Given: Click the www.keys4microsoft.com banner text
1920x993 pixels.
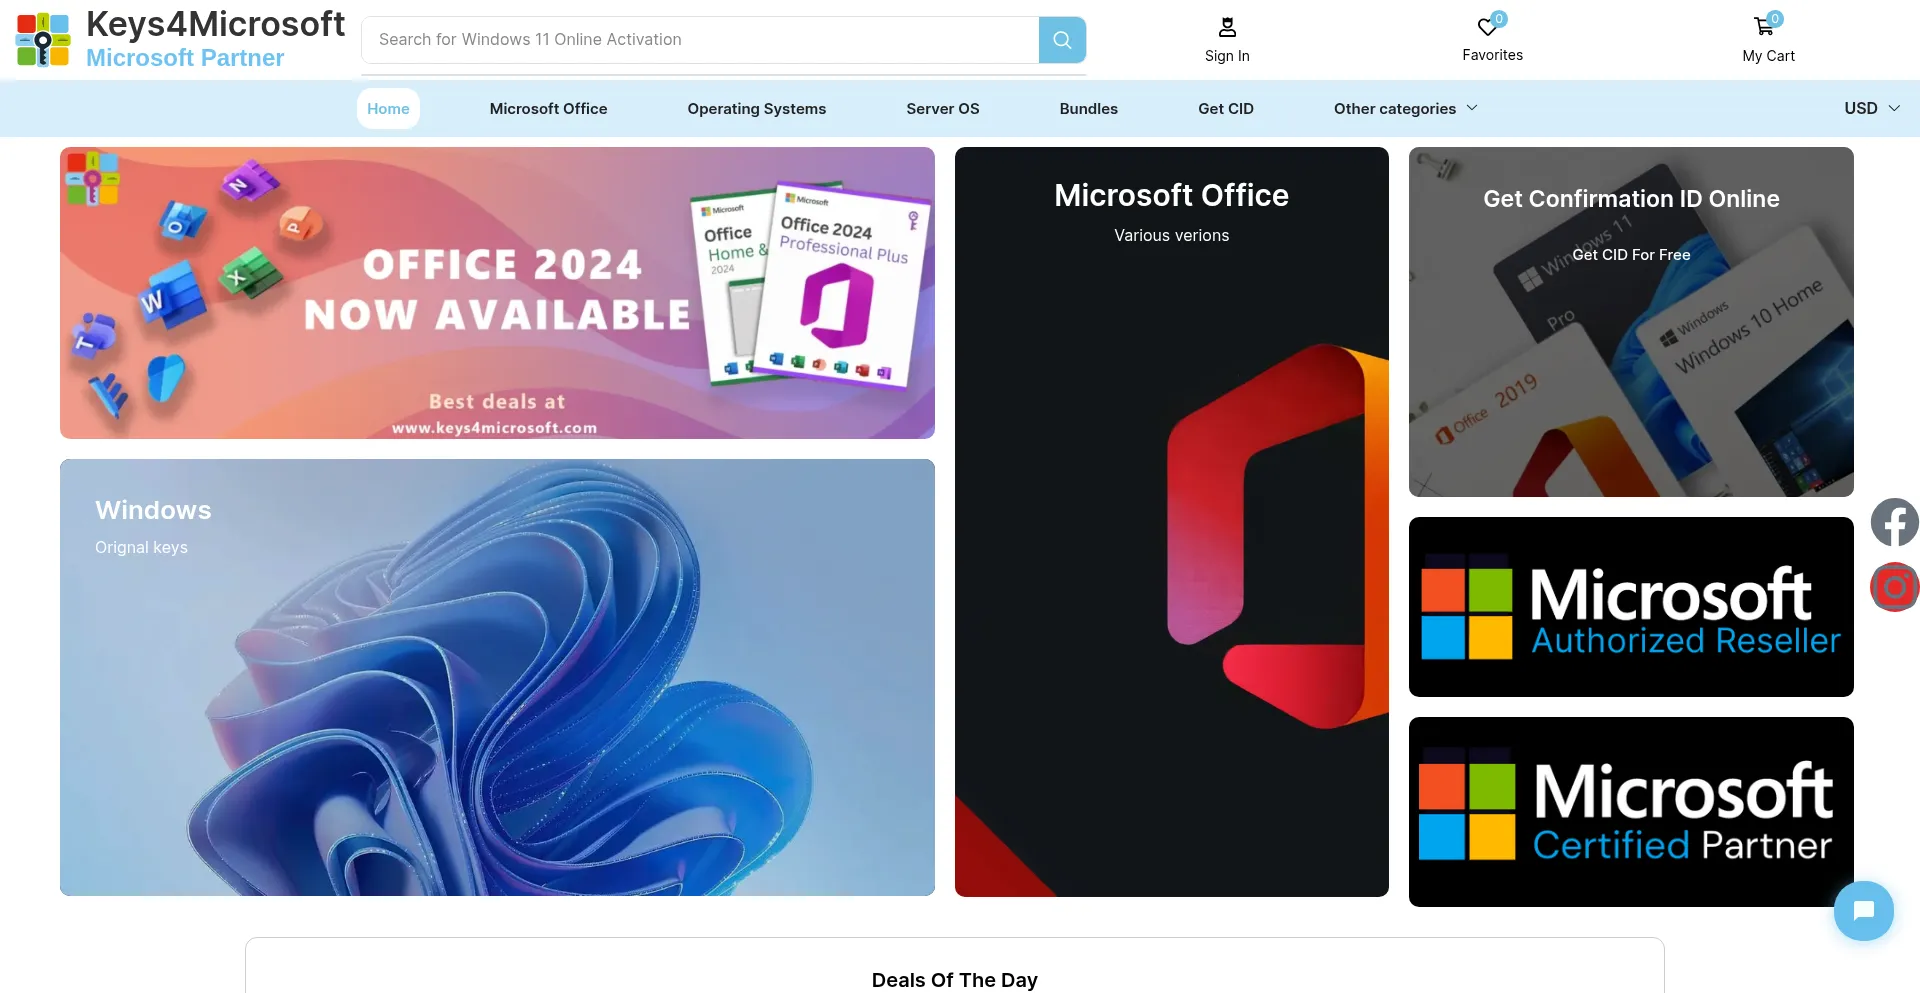Looking at the screenshot, I should (x=494, y=428).
